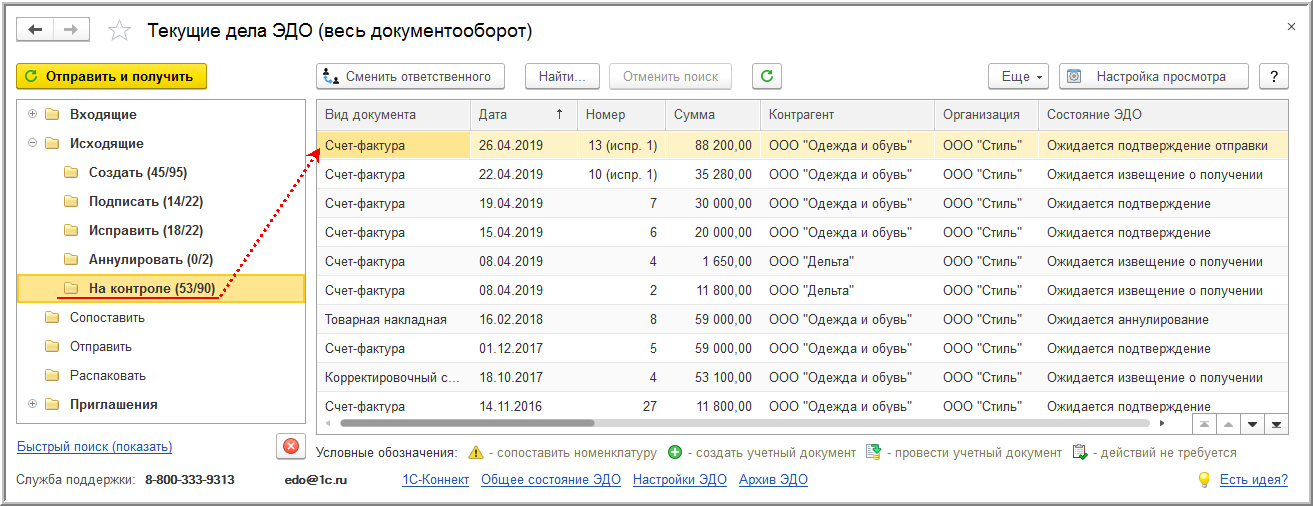Add to favorites with the star icon

[119, 31]
